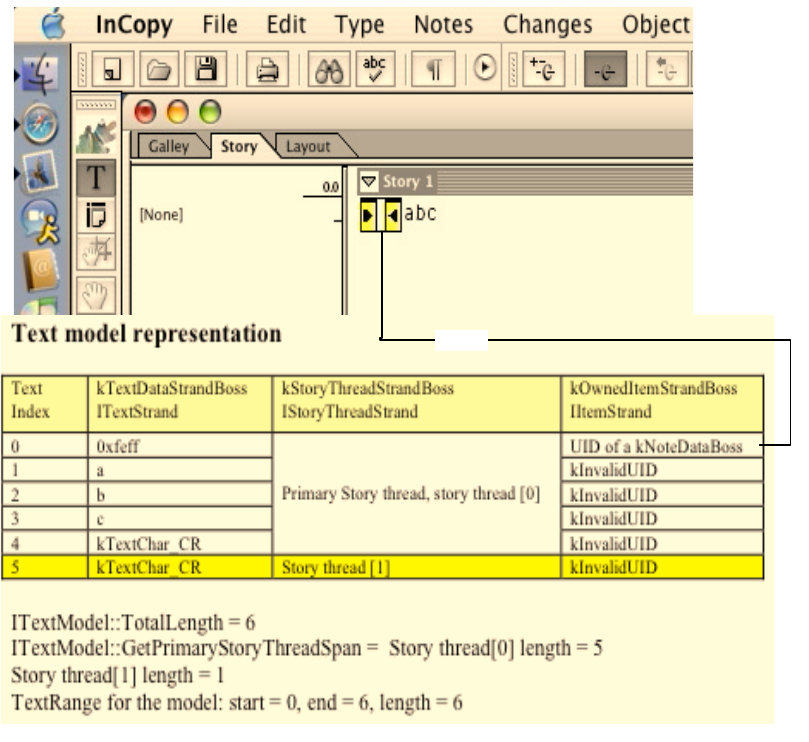Viewport: 809px width, 742px height.
Task: Open the InCopy application menu
Action: 134,25
